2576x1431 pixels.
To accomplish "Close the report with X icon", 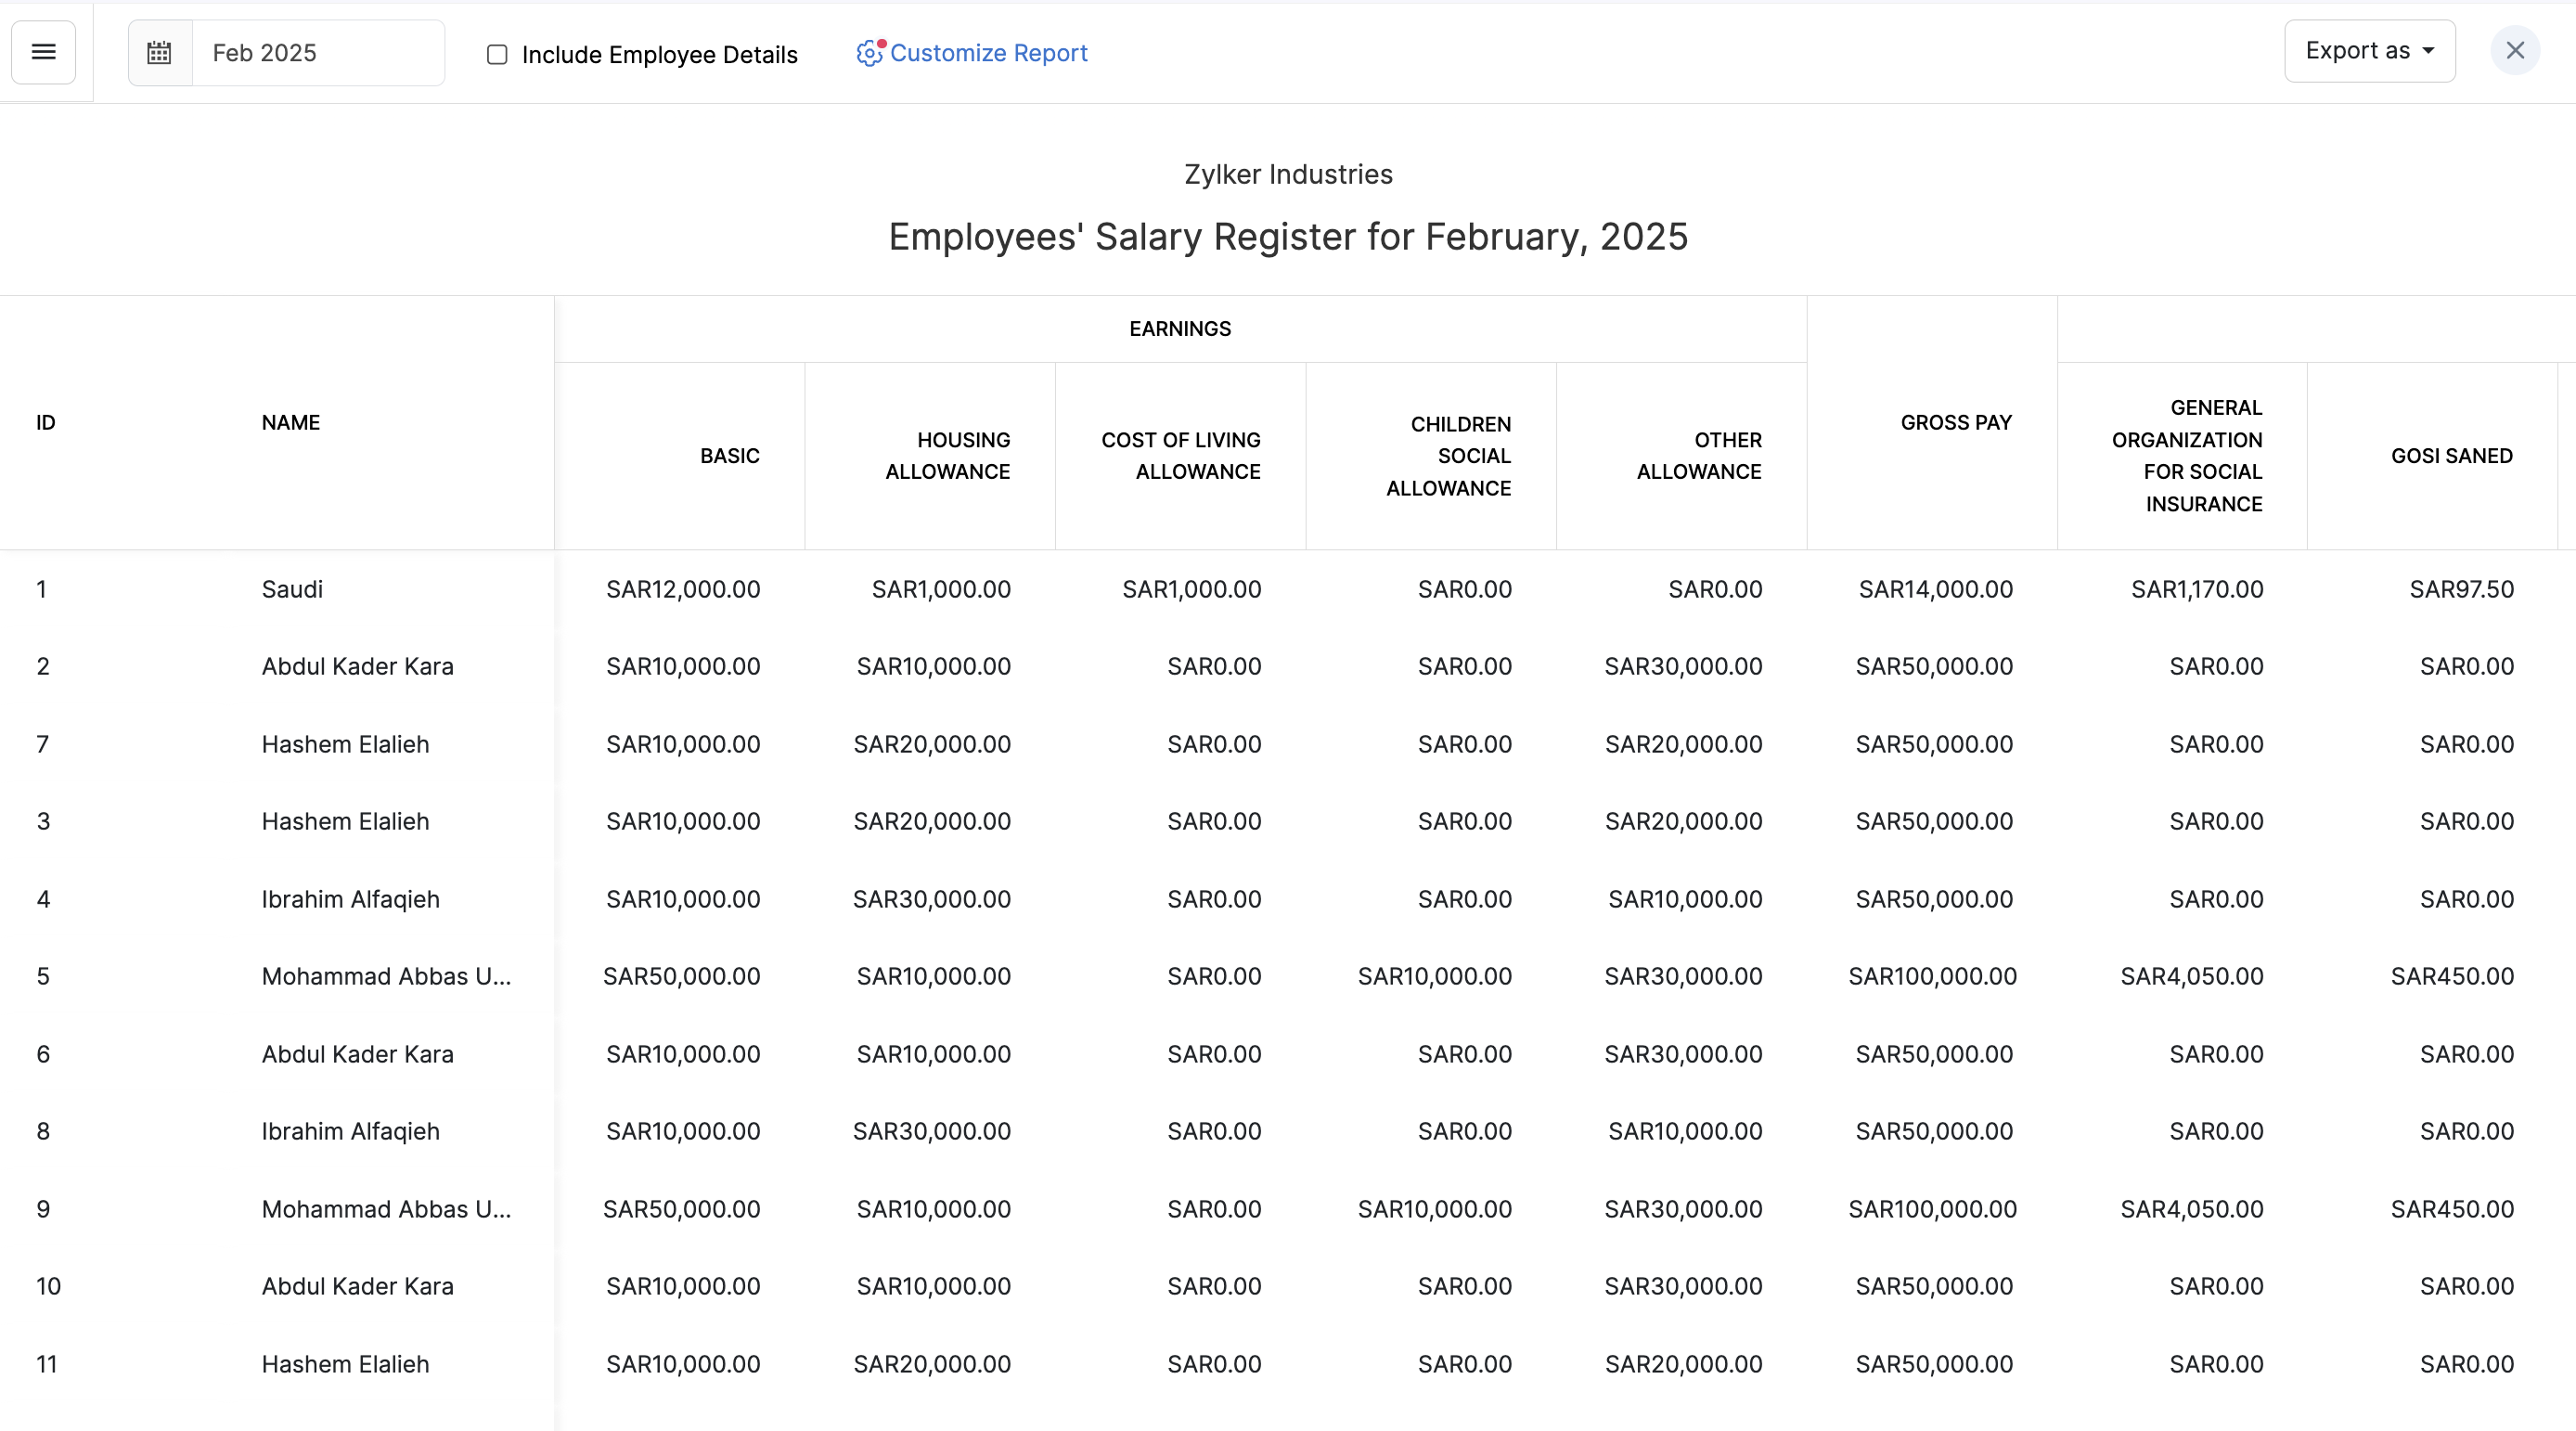I will click(x=2514, y=51).
